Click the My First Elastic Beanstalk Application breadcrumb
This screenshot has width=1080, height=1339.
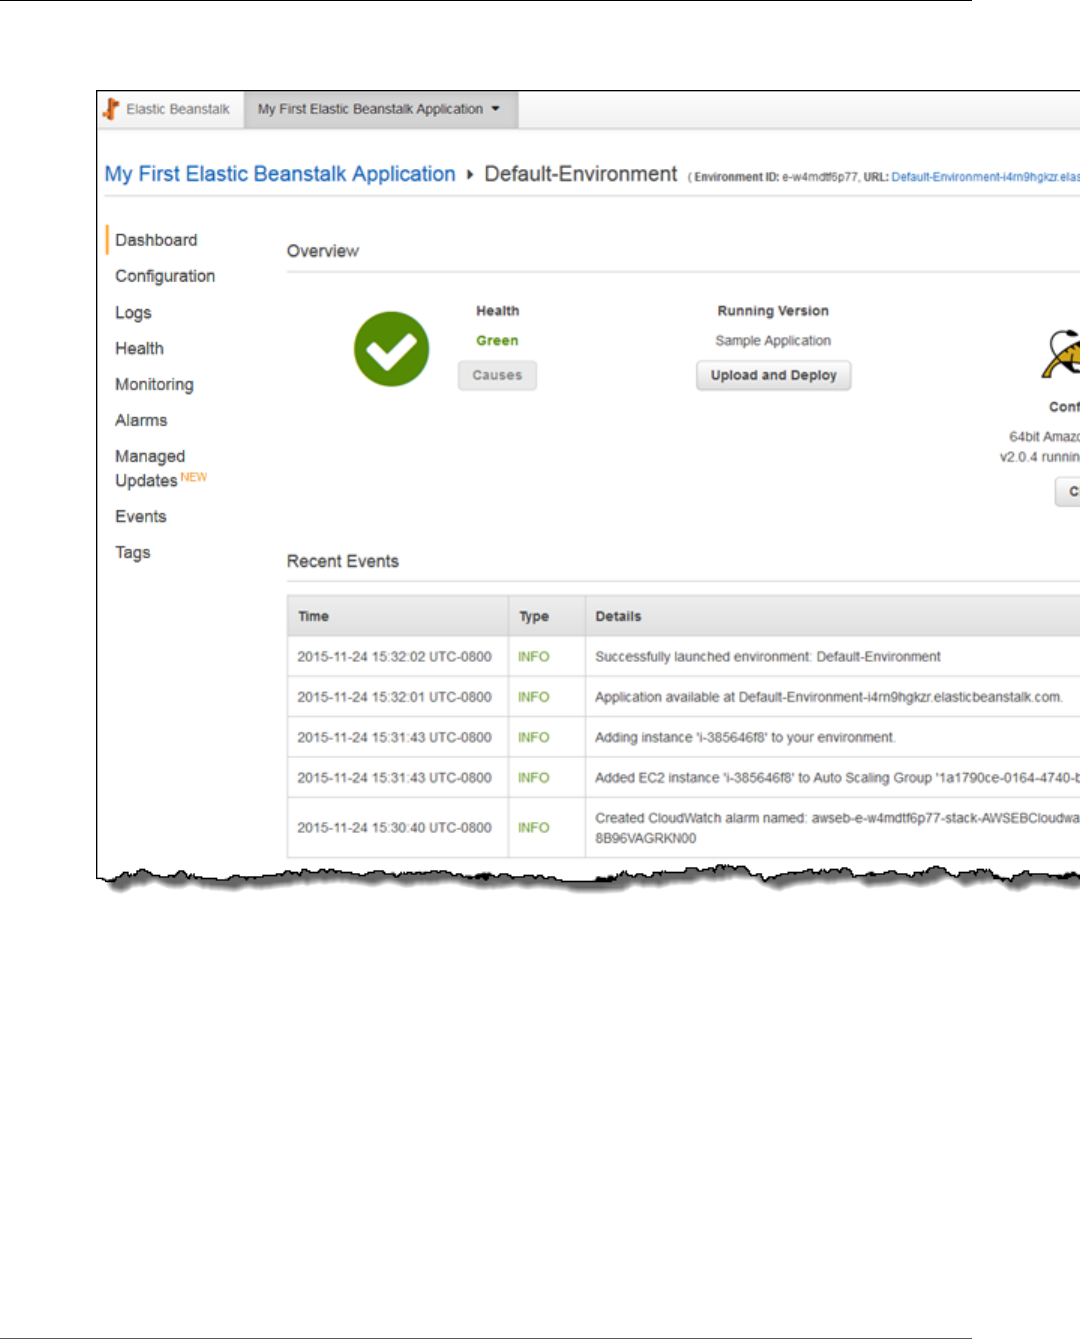coord(280,174)
